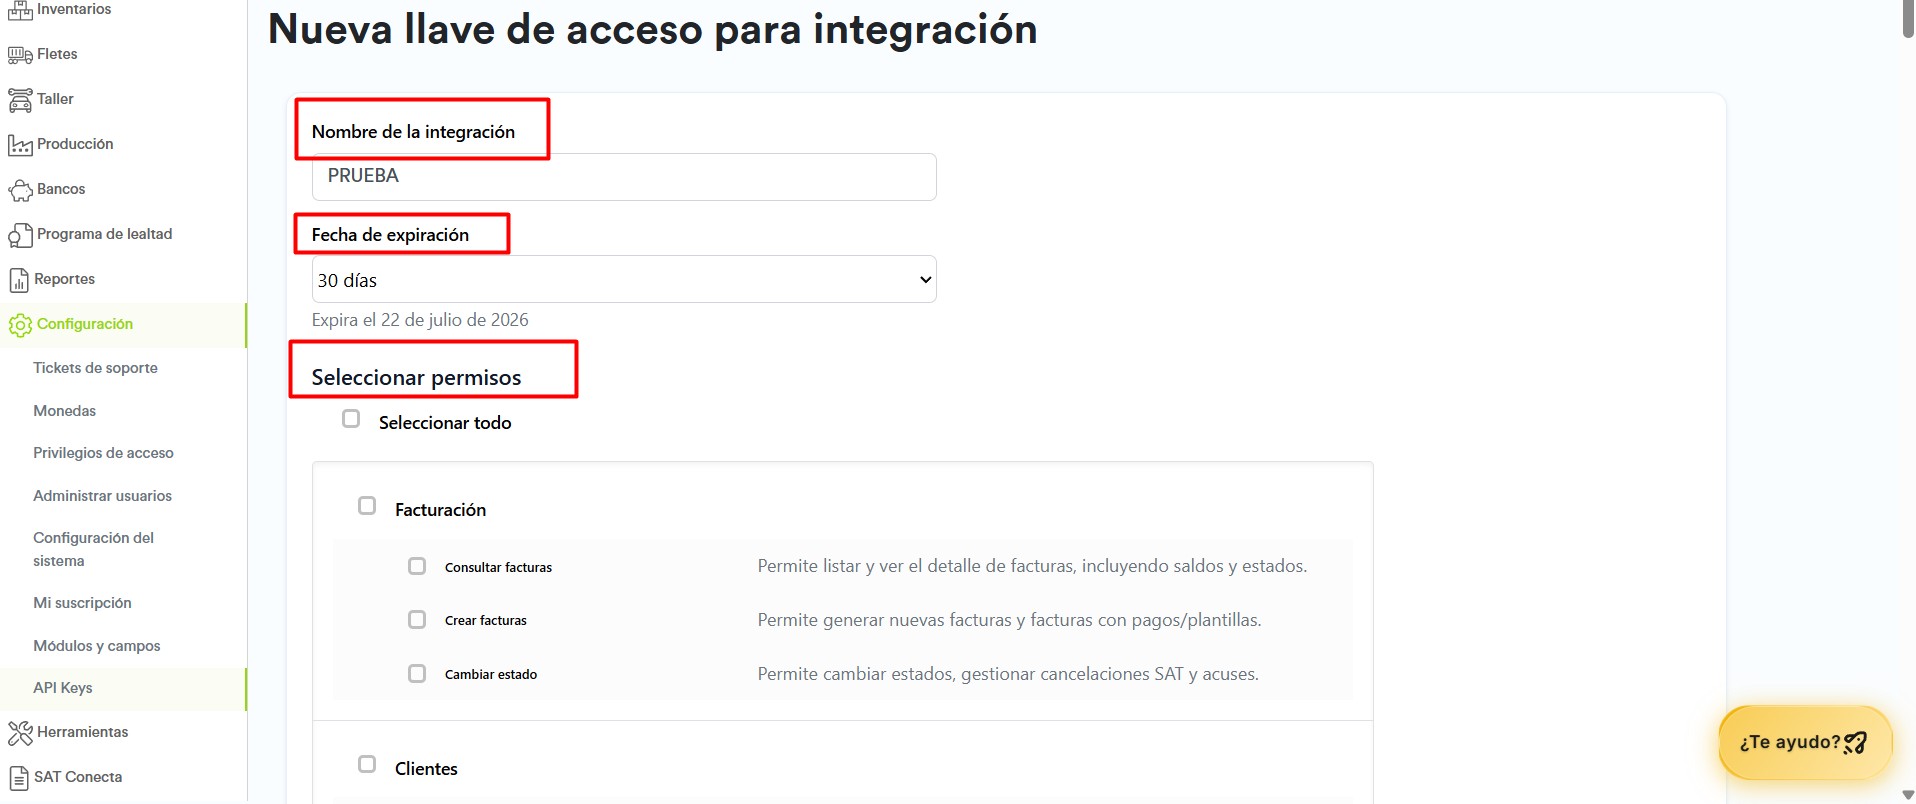Image resolution: width=1916 pixels, height=804 pixels.
Task: Click the Taller car icon
Action: (20, 100)
